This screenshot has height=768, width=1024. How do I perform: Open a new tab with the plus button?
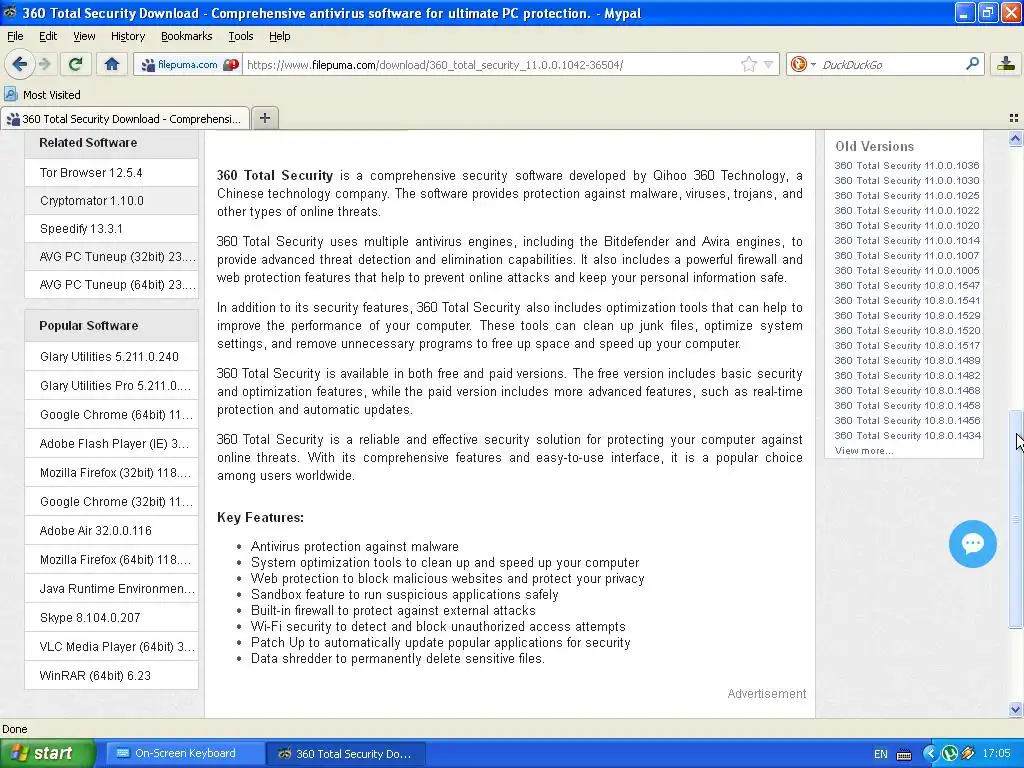pos(264,118)
